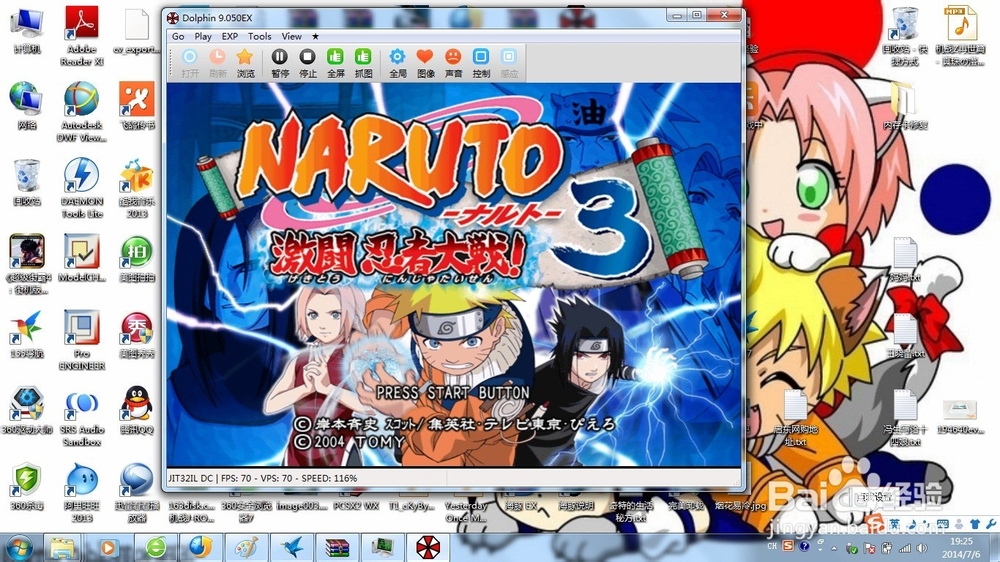Select the SRS Audio Sandbox desktop shortcut
1000x562 pixels.
tap(82, 416)
